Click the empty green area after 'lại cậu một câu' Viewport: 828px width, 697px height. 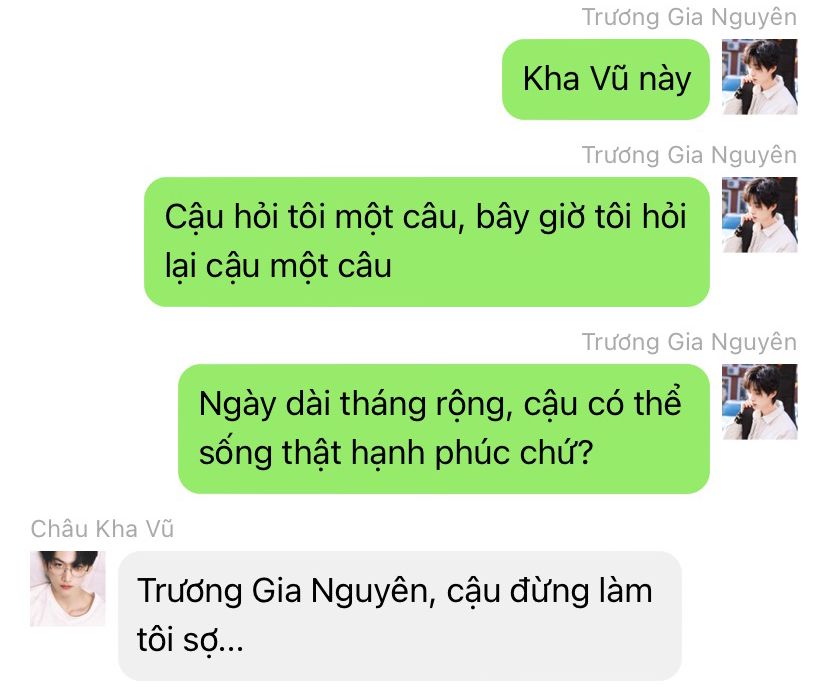tap(549, 266)
